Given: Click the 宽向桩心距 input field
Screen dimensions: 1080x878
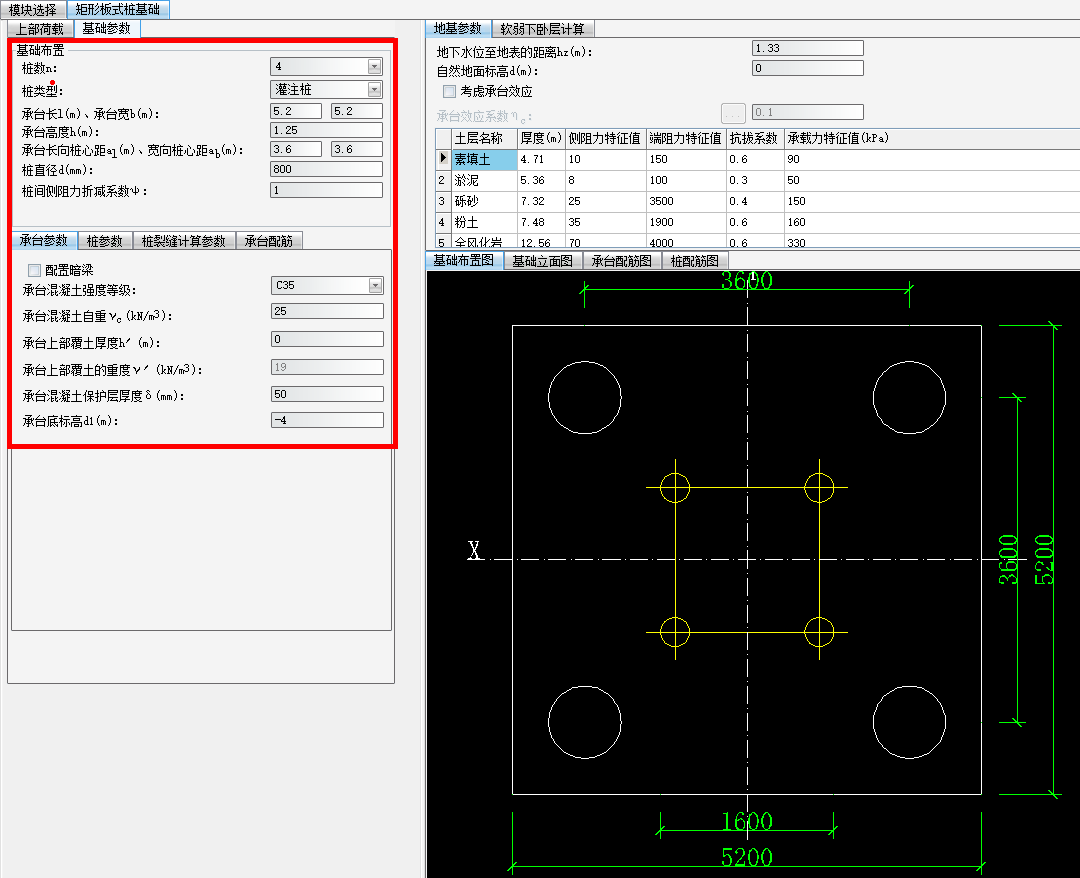Looking at the screenshot, I should (x=357, y=149).
